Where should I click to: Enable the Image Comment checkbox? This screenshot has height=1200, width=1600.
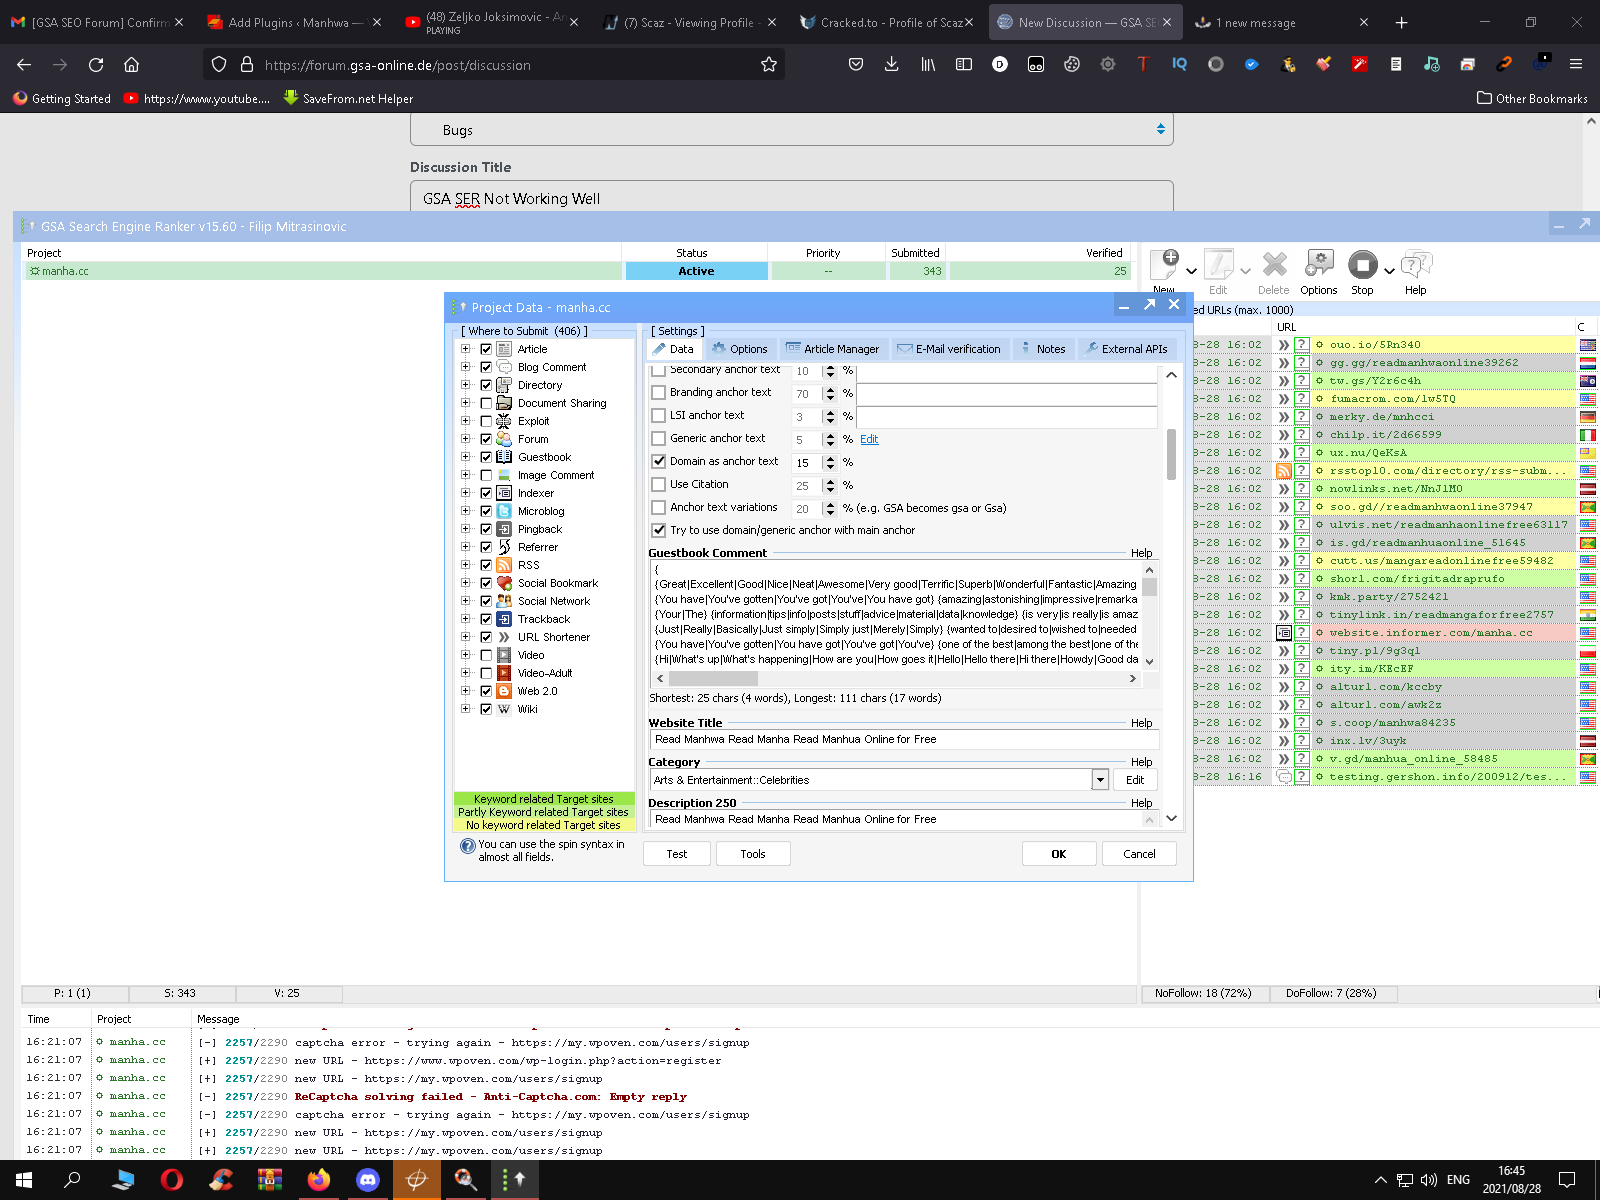[x=486, y=475]
